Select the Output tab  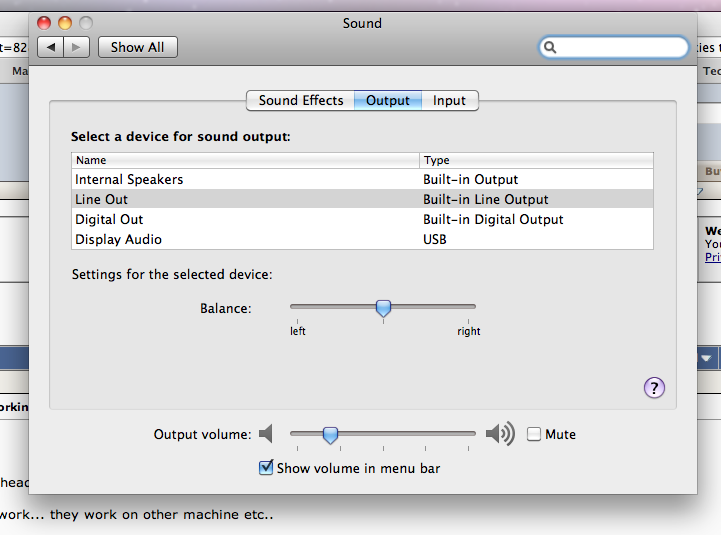coord(388,100)
